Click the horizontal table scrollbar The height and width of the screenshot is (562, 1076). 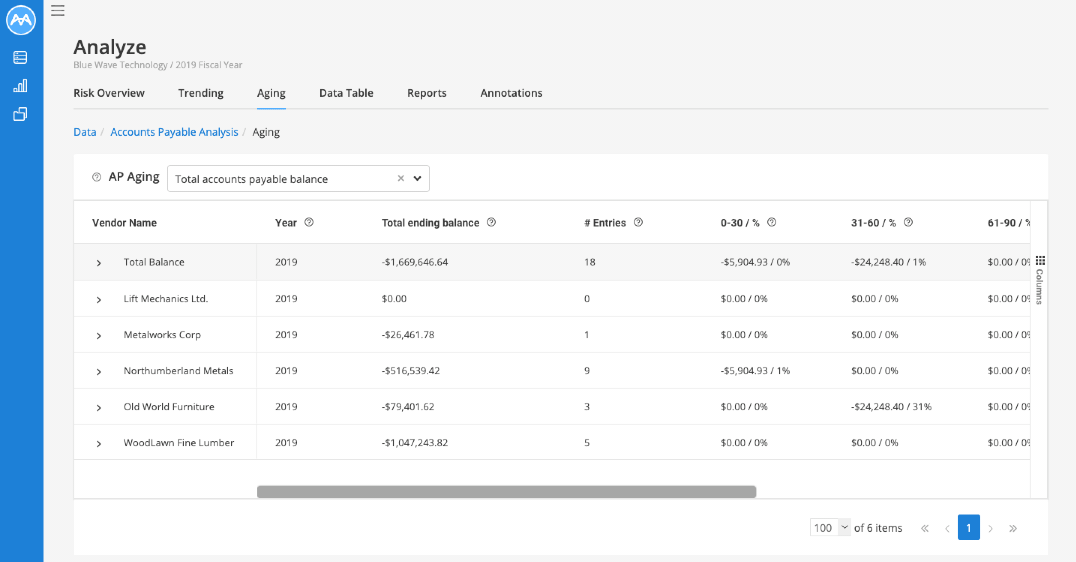tap(506, 491)
